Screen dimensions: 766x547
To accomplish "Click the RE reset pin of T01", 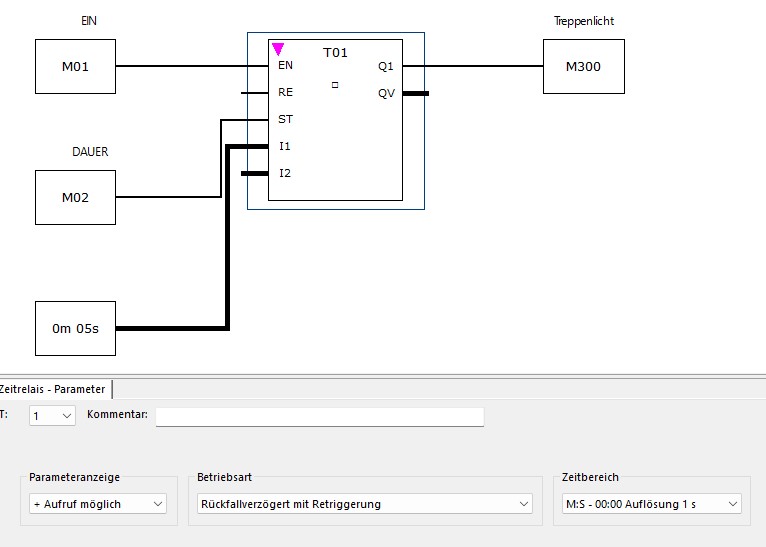I will pyautogui.click(x=285, y=92).
